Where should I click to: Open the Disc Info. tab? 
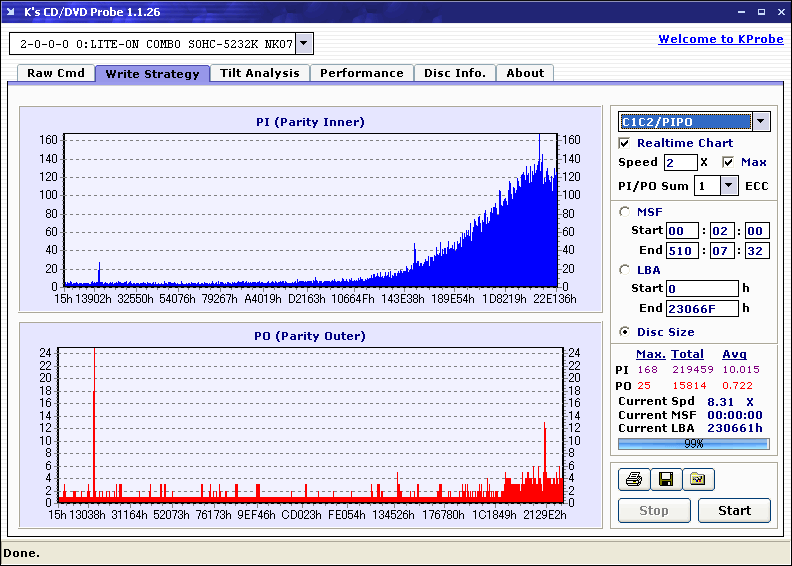[x=455, y=73]
